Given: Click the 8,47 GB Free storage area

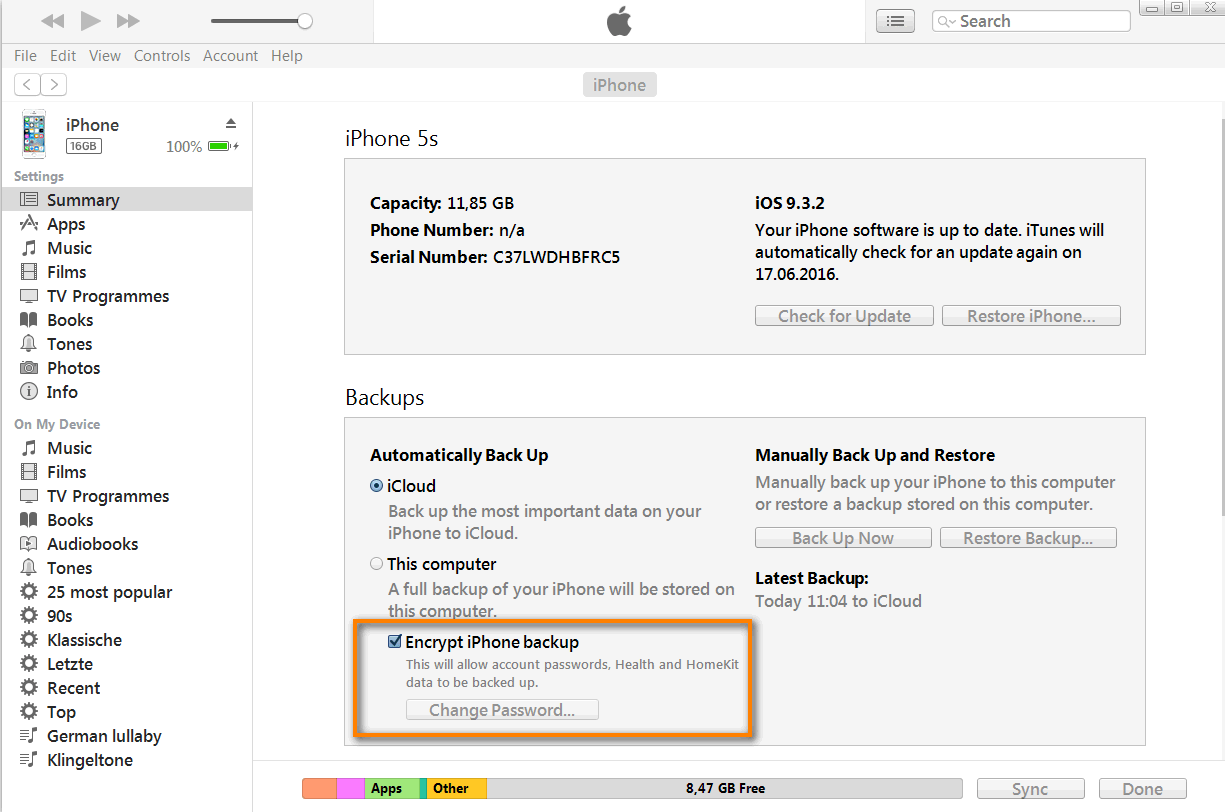Looking at the screenshot, I should tap(725, 789).
